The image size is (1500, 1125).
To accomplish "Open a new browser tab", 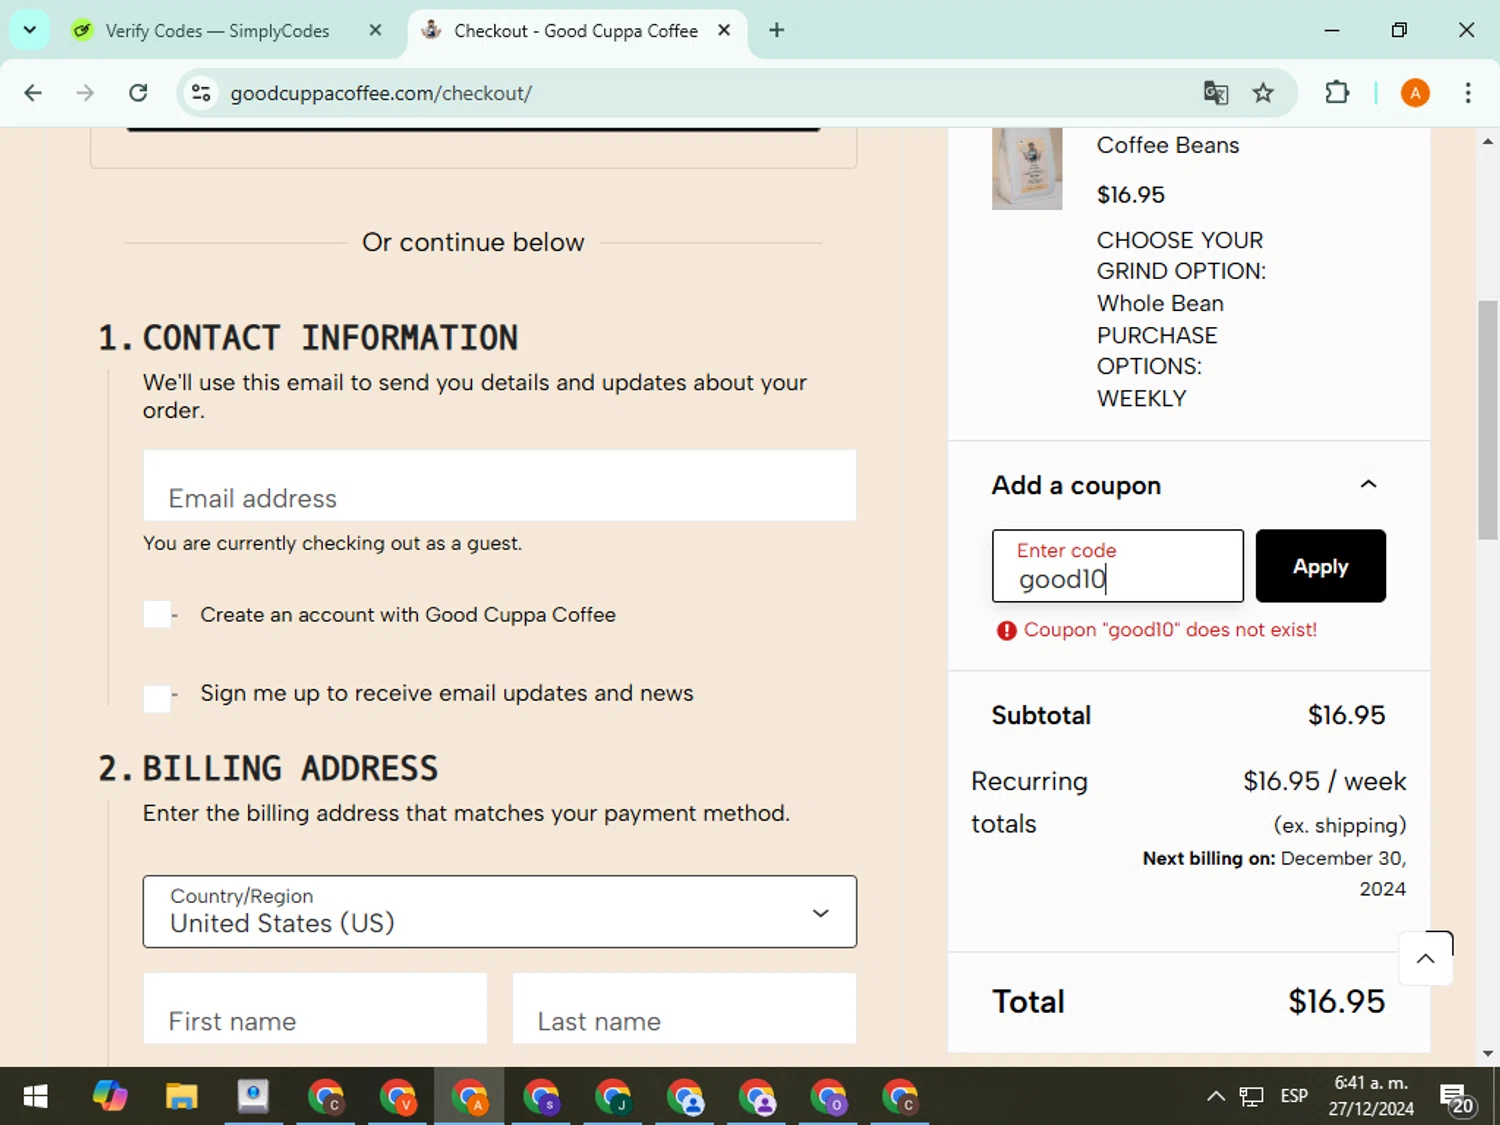I will [776, 30].
